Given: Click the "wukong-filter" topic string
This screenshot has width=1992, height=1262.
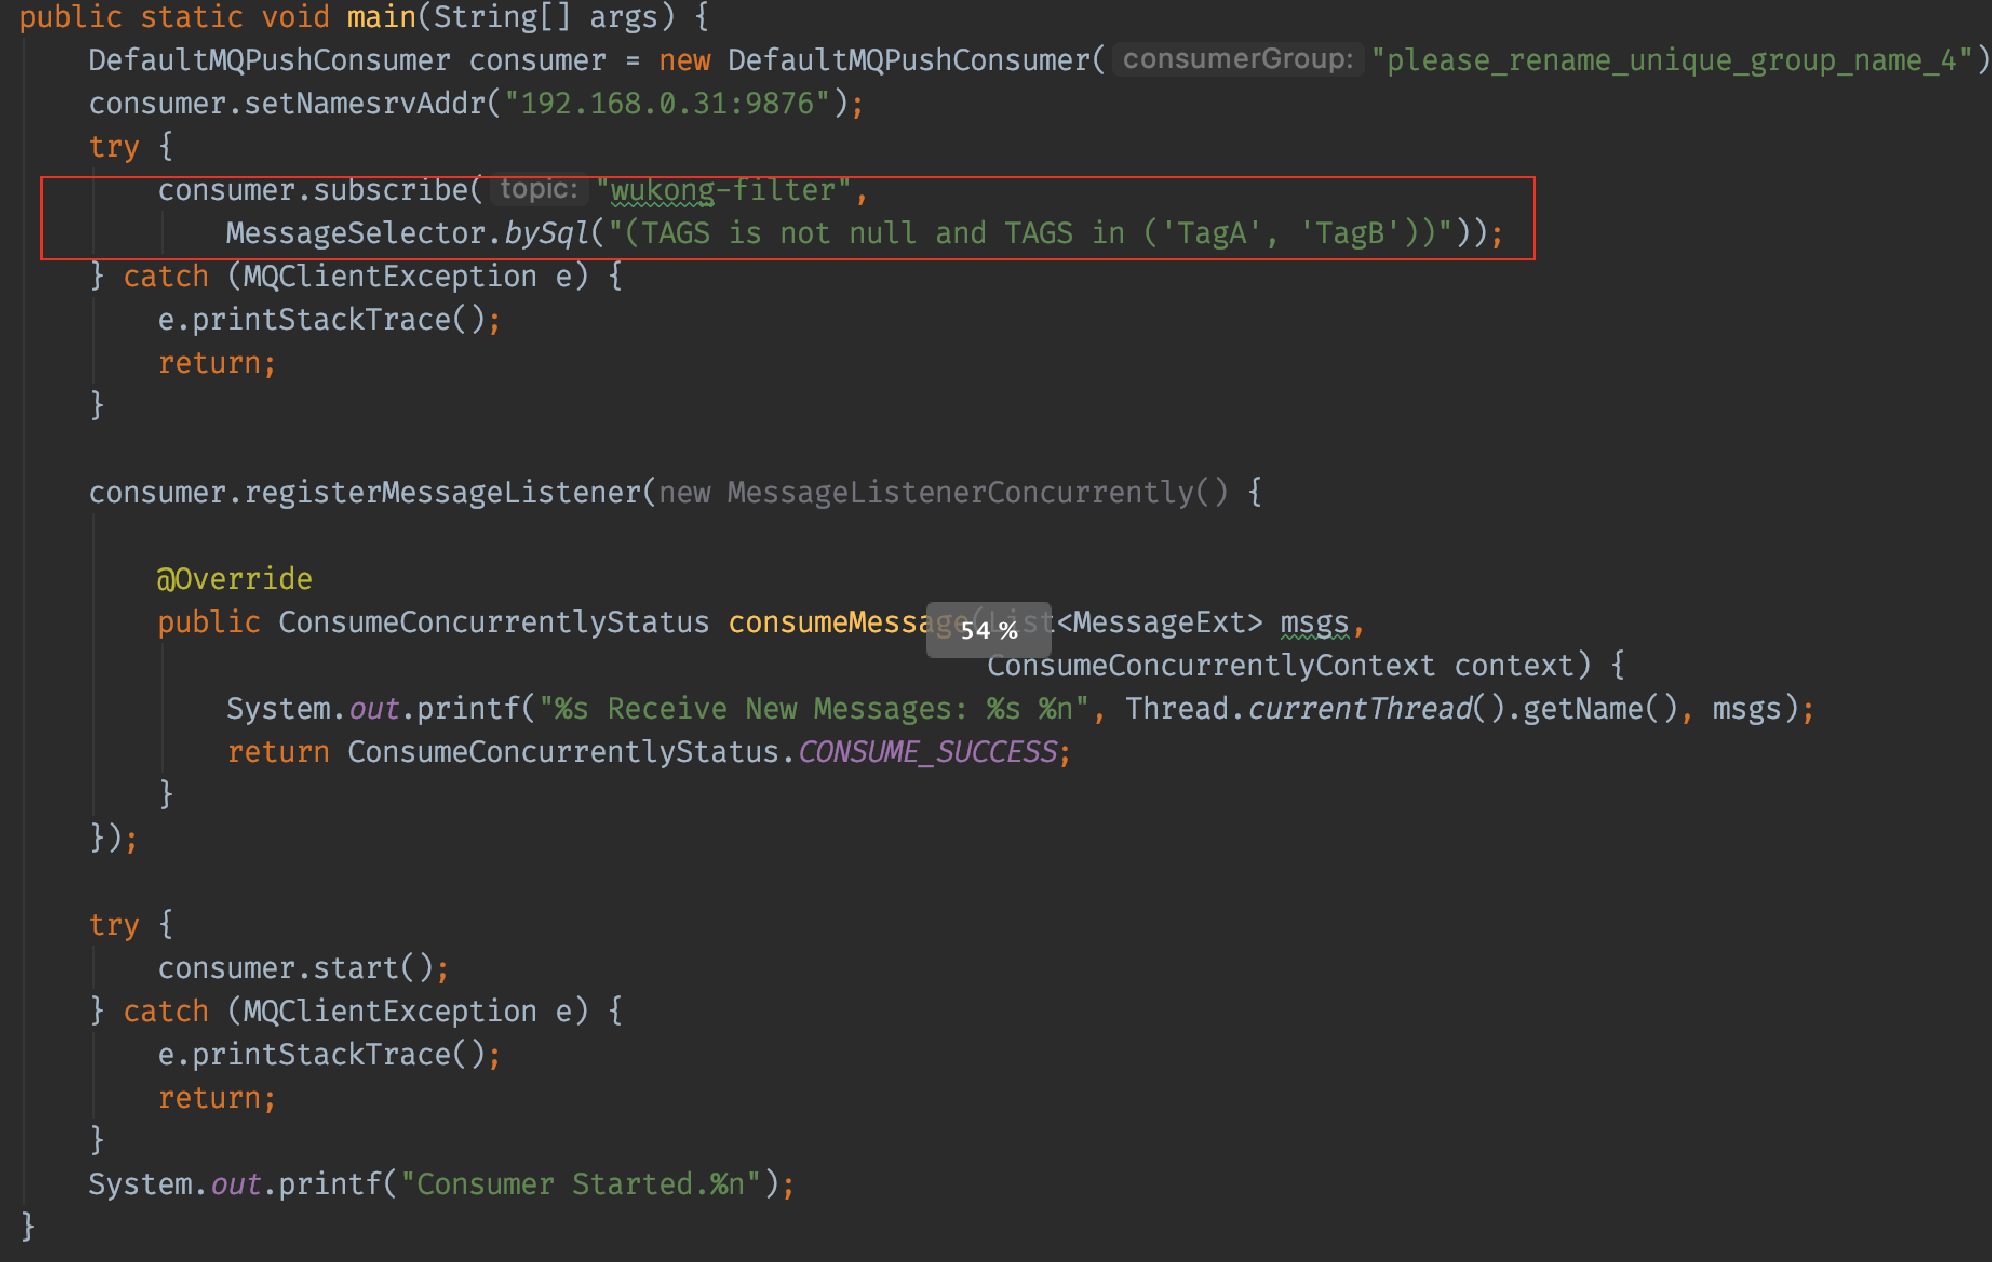Looking at the screenshot, I should click(x=724, y=190).
